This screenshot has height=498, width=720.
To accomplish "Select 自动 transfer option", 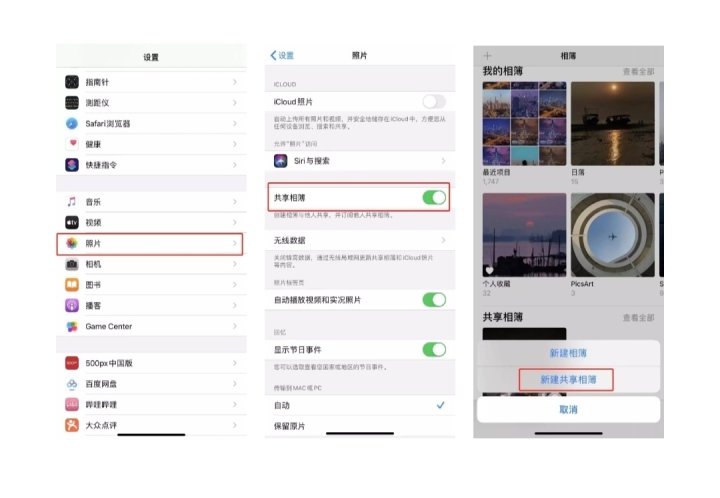I will pyautogui.click(x=360, y=405).
